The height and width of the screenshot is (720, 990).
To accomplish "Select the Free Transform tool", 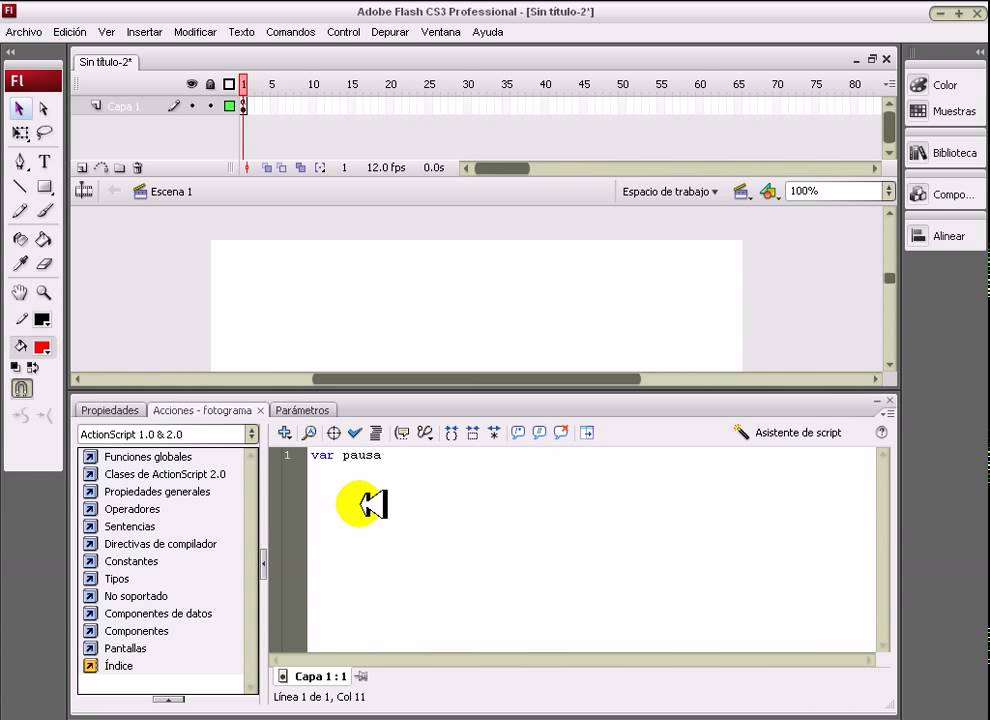I will [x=20, y=133].
